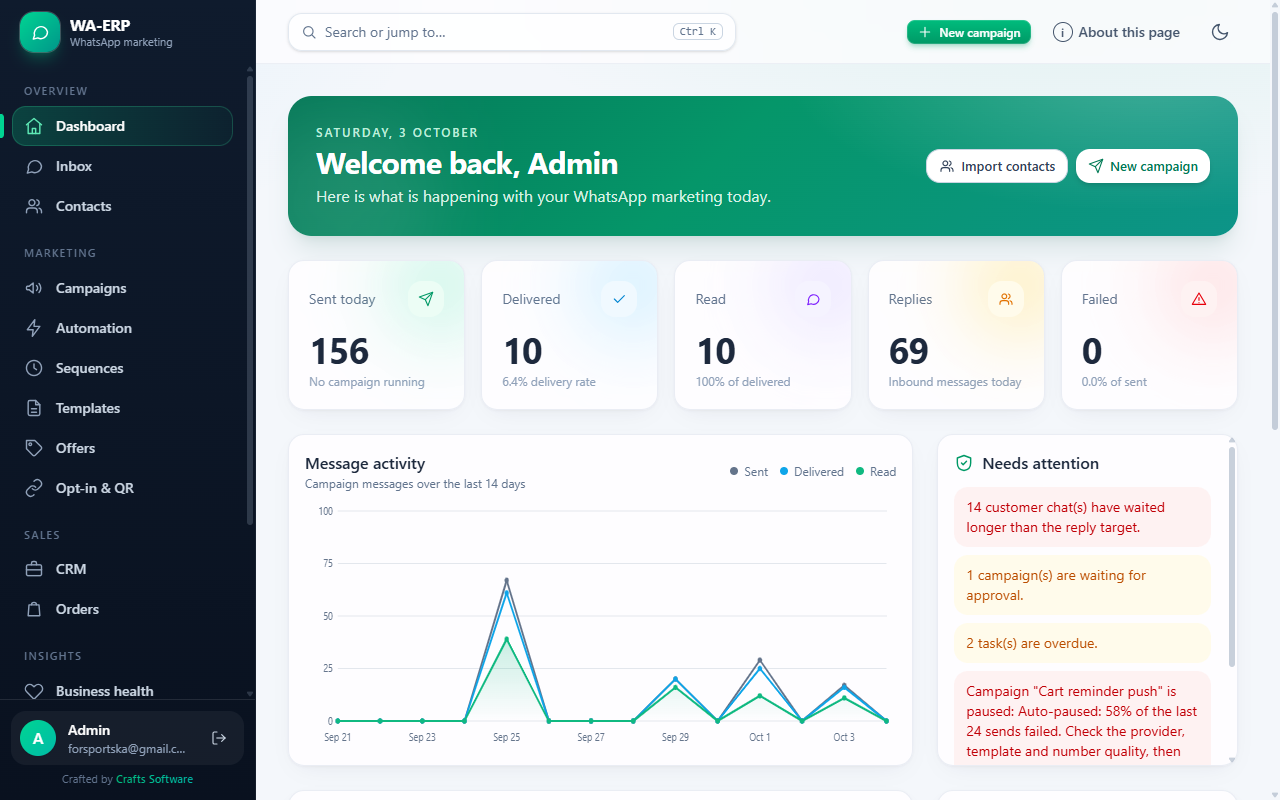Open the 14 customer chats waiting alert
The width and height of the screenshot is (1280, 800).
point(1082,517)
